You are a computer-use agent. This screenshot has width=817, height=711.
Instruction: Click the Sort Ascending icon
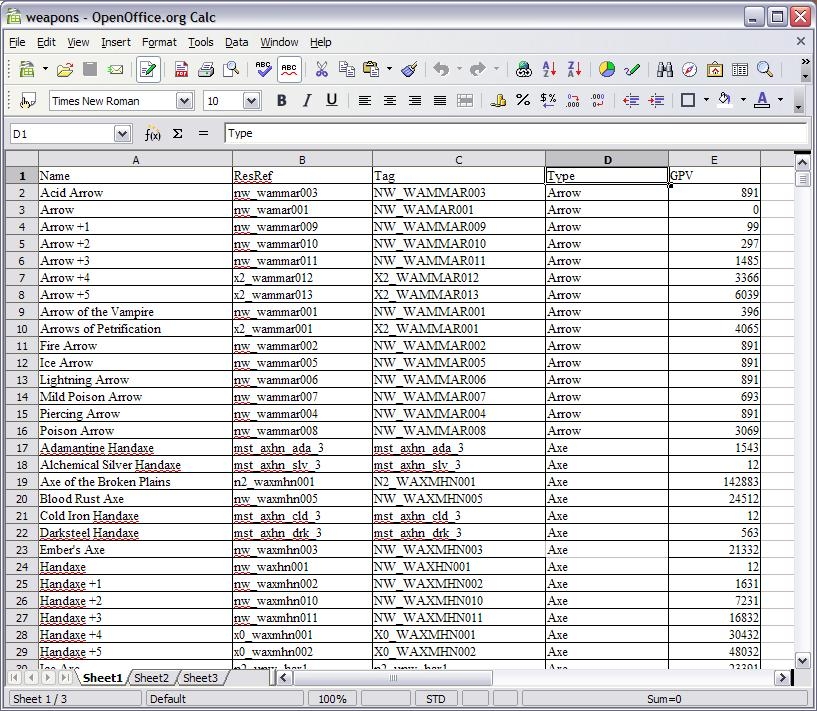[x=549, y=70]
